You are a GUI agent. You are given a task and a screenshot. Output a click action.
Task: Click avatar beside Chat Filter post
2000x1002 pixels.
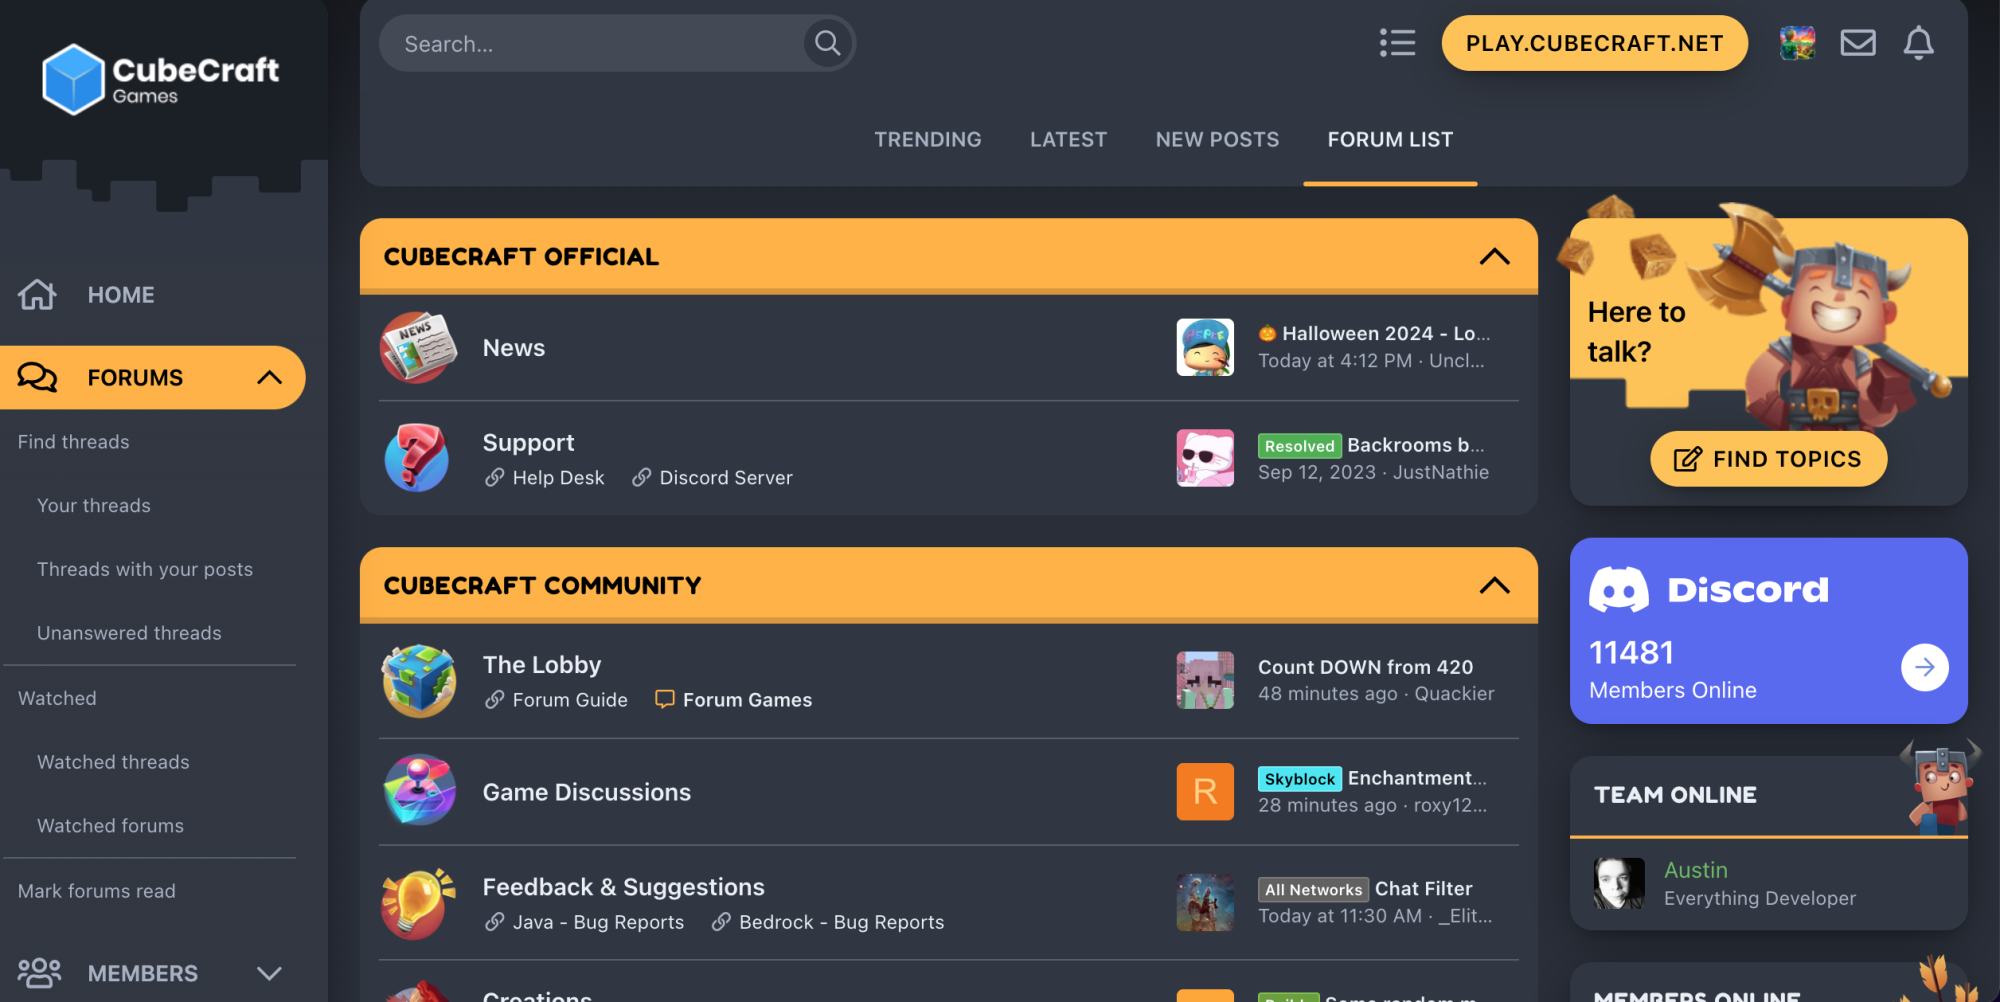(1205, 902)
